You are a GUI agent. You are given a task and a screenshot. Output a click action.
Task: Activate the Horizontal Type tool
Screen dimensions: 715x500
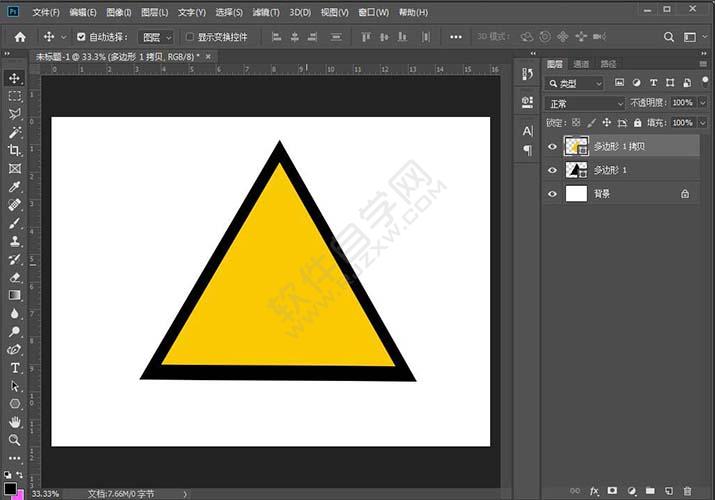15,368
